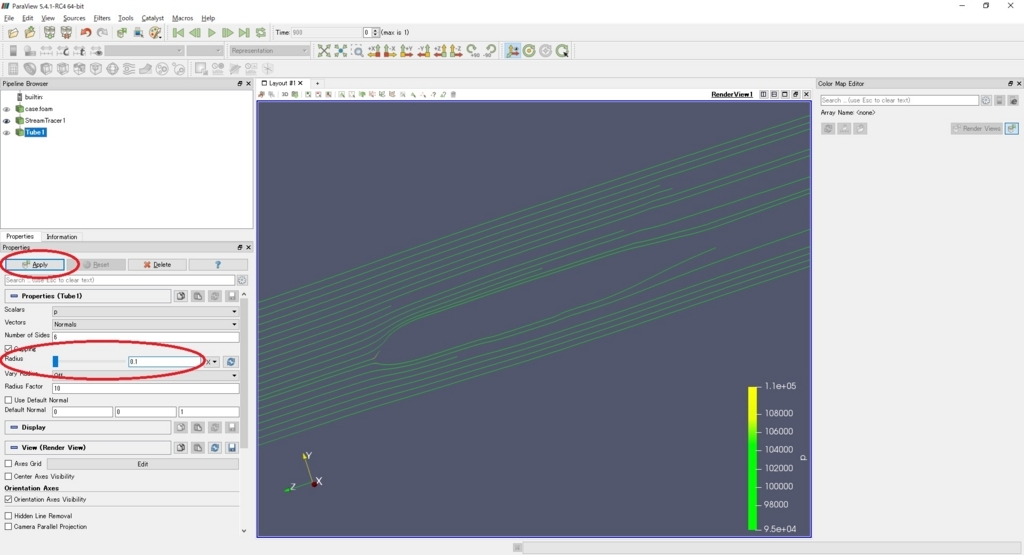The height and width of the screenshot is (555, 1024).
Task: Click the Open file folder icon
Action: click(x=12, y=33)
